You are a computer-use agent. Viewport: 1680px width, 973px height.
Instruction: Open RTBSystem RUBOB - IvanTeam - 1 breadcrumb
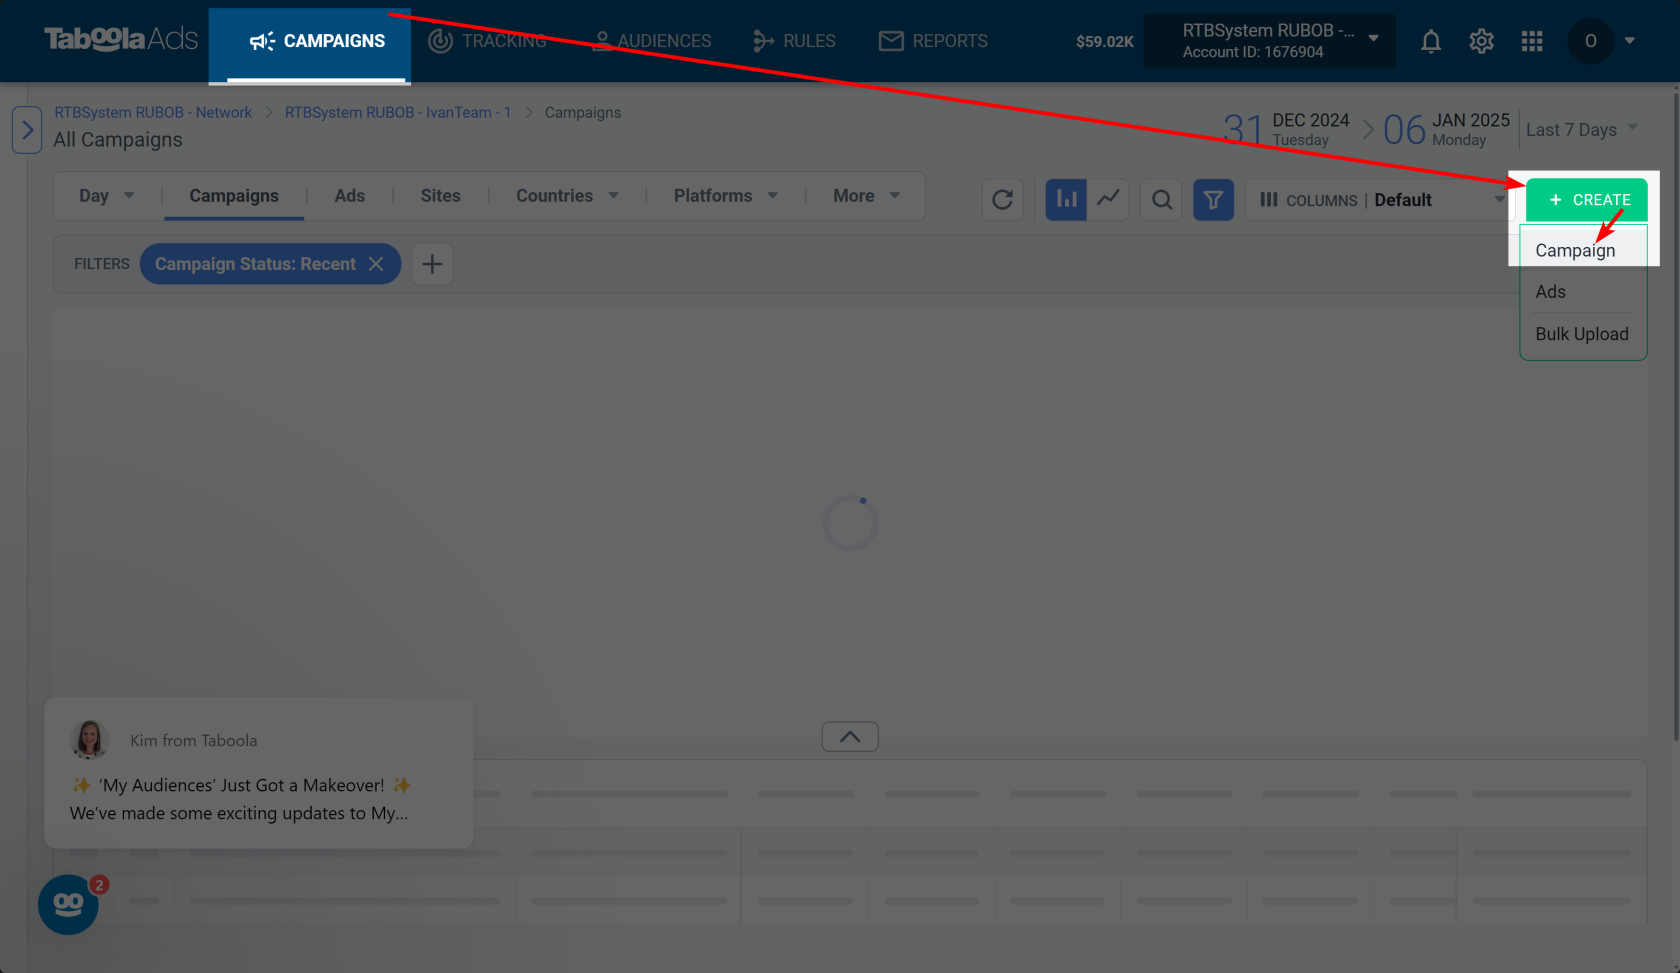[x=398, y=112]
